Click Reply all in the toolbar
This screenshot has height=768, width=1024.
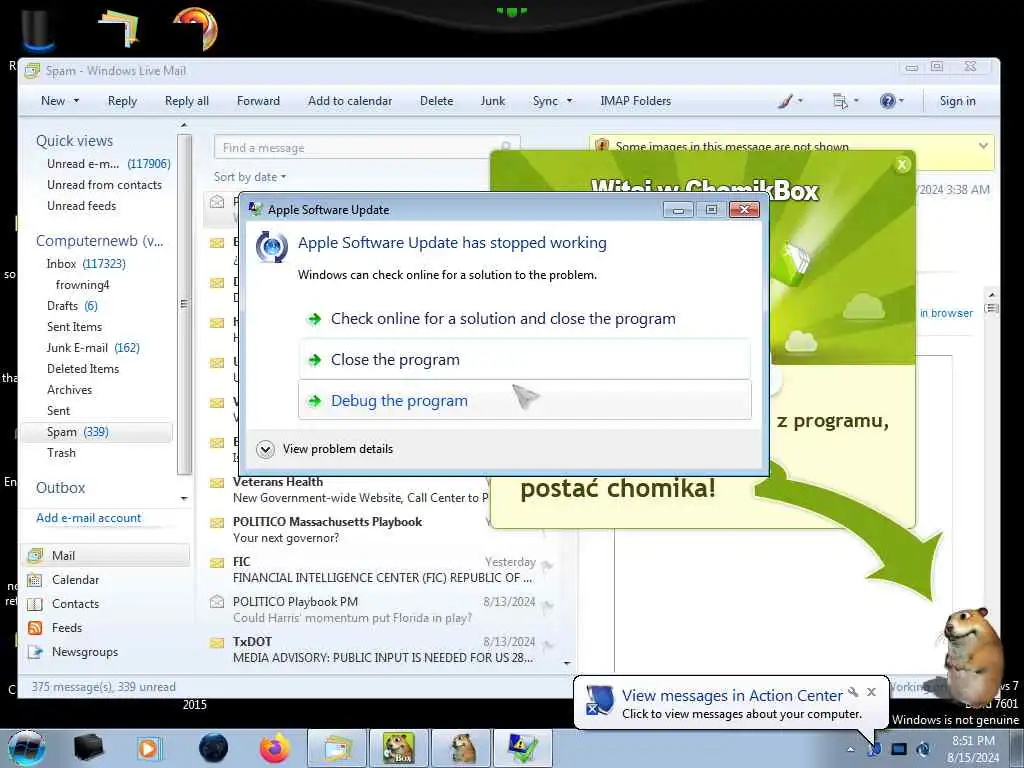[x=187, y=101]
